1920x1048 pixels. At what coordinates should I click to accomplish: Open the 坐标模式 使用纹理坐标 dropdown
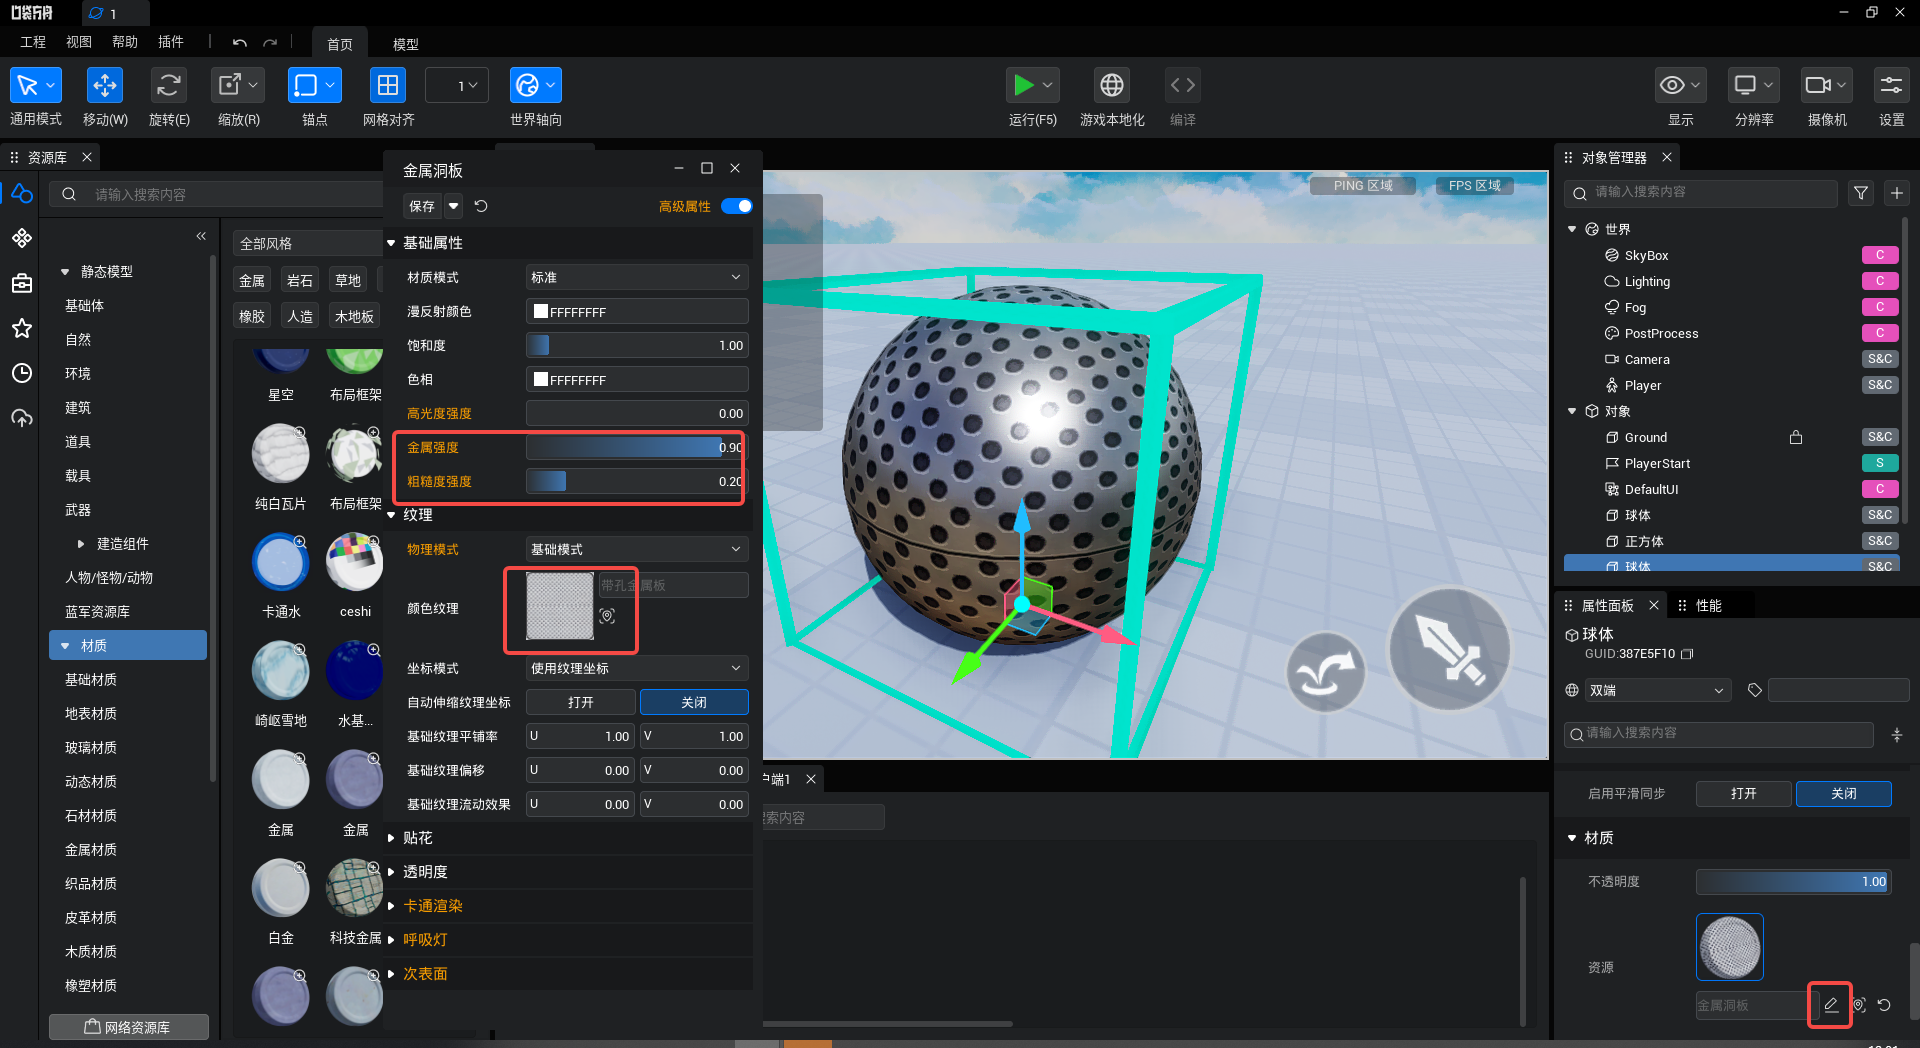637,668
